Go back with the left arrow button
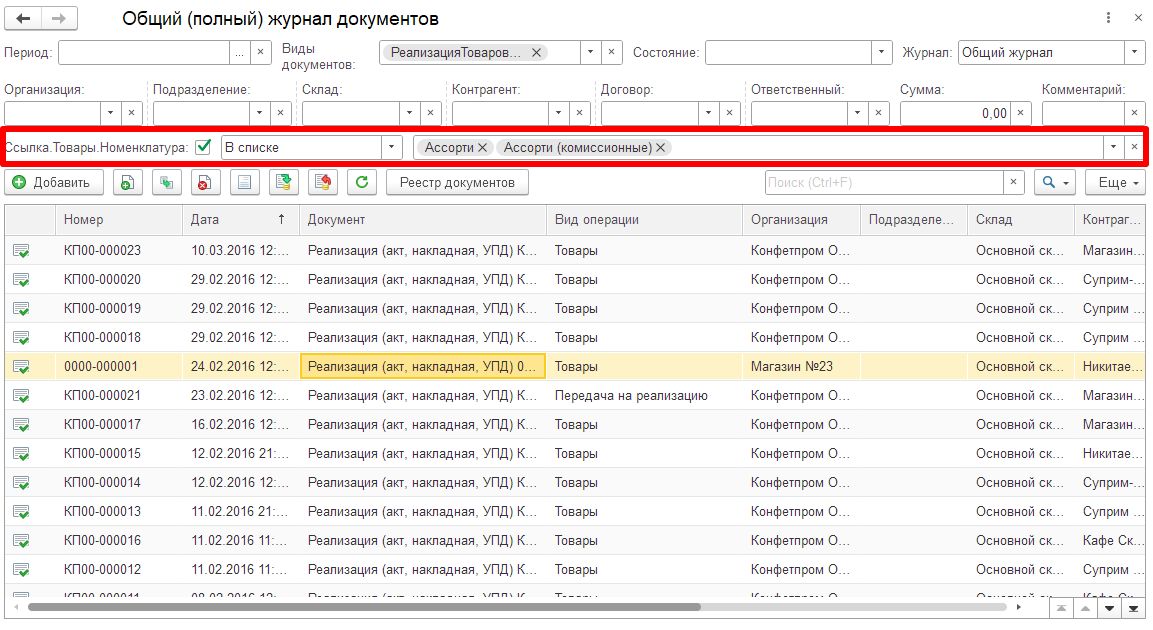 pos(23,18)
